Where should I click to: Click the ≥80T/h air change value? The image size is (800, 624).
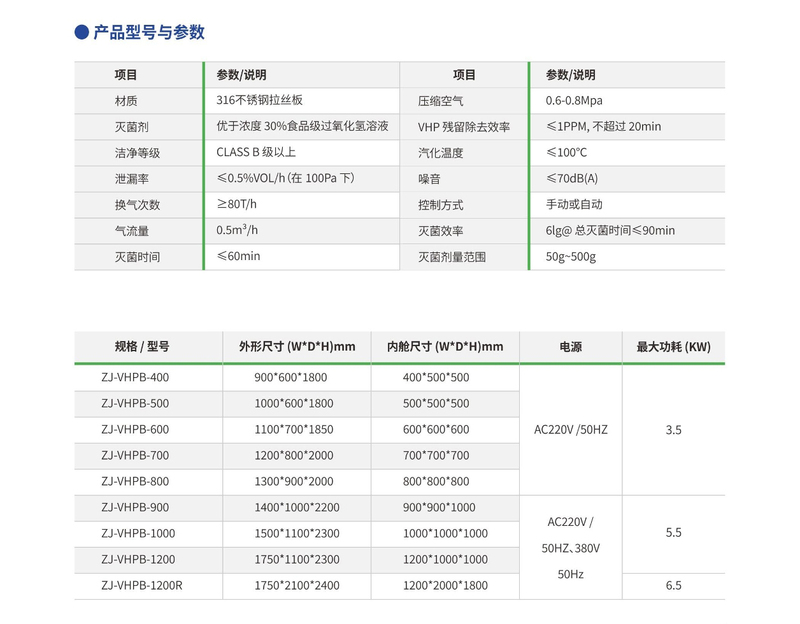point(237,204)
